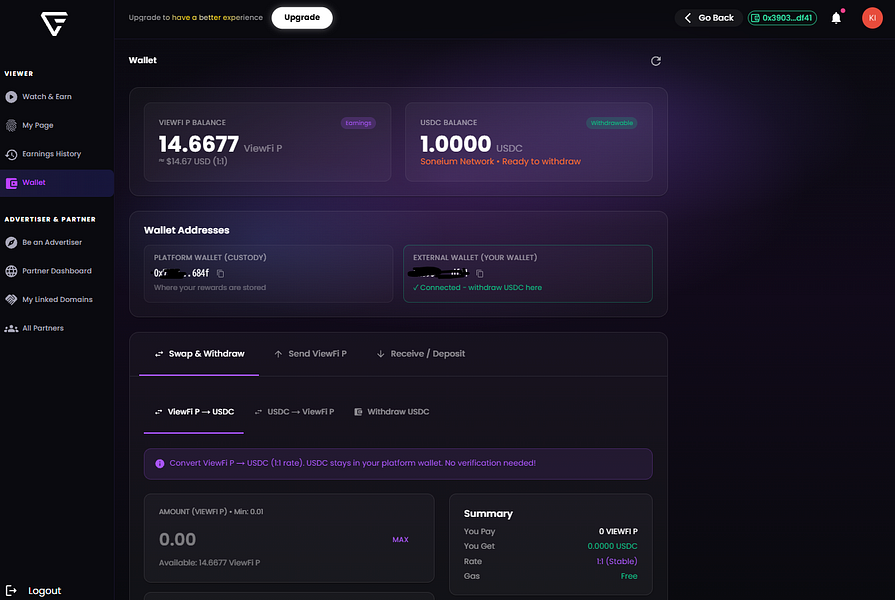
Task: Click the Upgrade button
Action: pos(302,18)
